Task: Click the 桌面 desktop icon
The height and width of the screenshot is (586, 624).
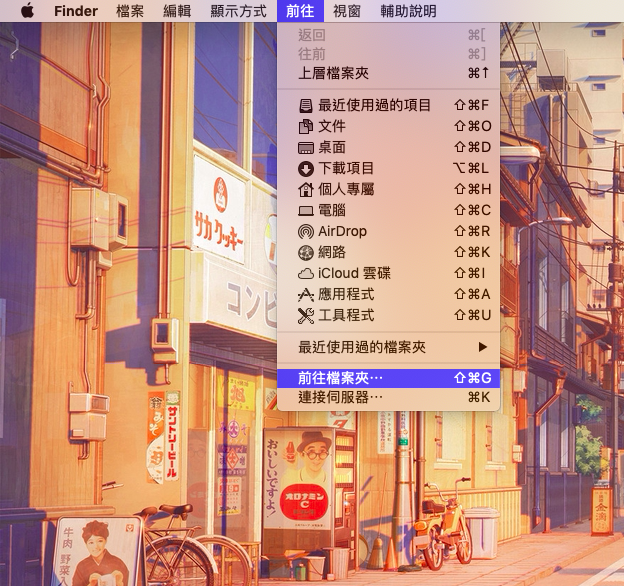Action: [306, 147]
